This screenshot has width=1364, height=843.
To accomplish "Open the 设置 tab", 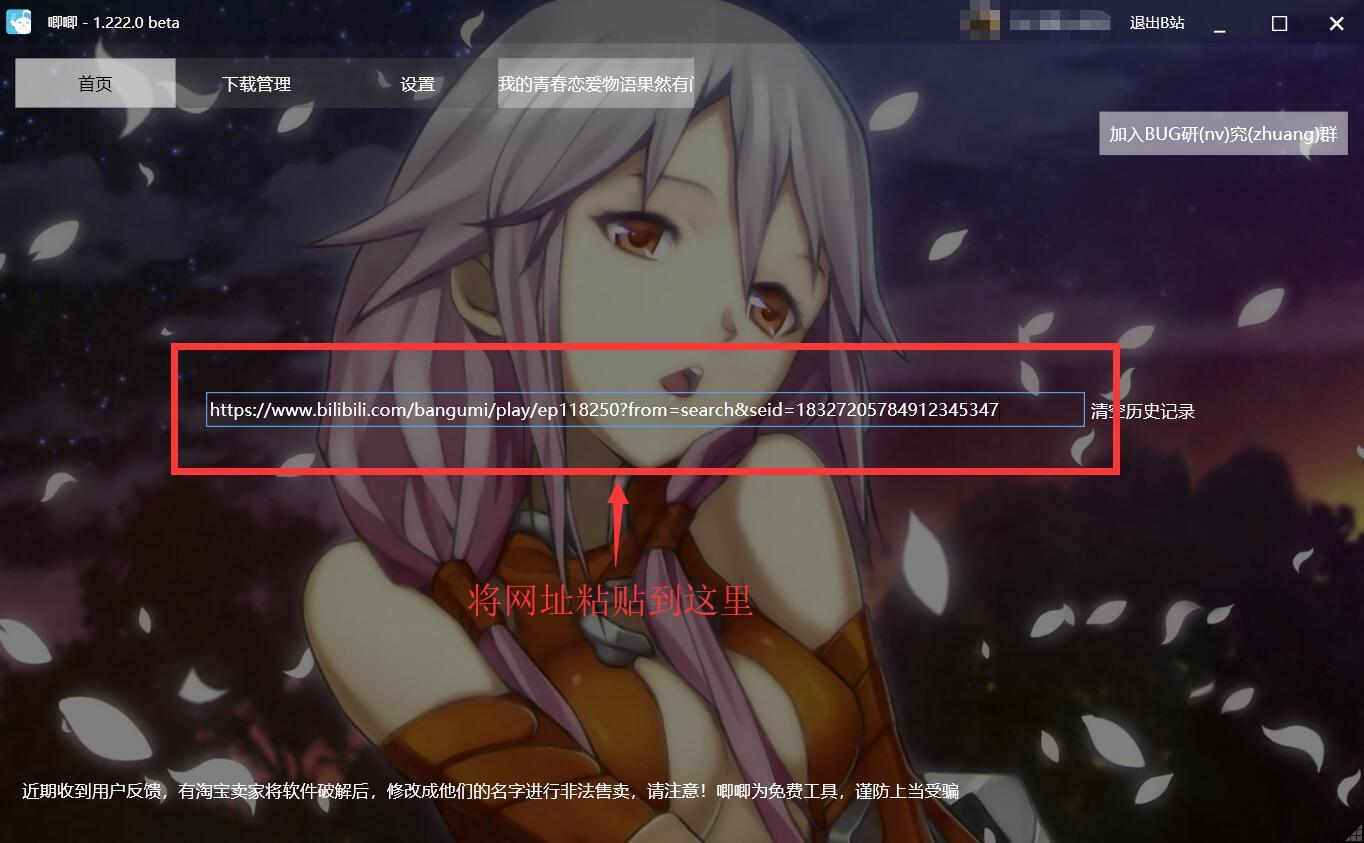I will [417, 83].
